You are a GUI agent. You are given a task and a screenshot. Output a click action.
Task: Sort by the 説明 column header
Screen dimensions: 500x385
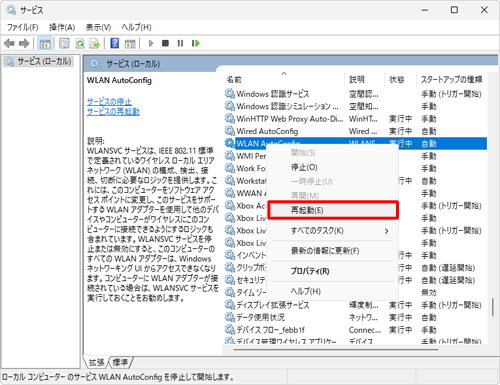(364, 79)
